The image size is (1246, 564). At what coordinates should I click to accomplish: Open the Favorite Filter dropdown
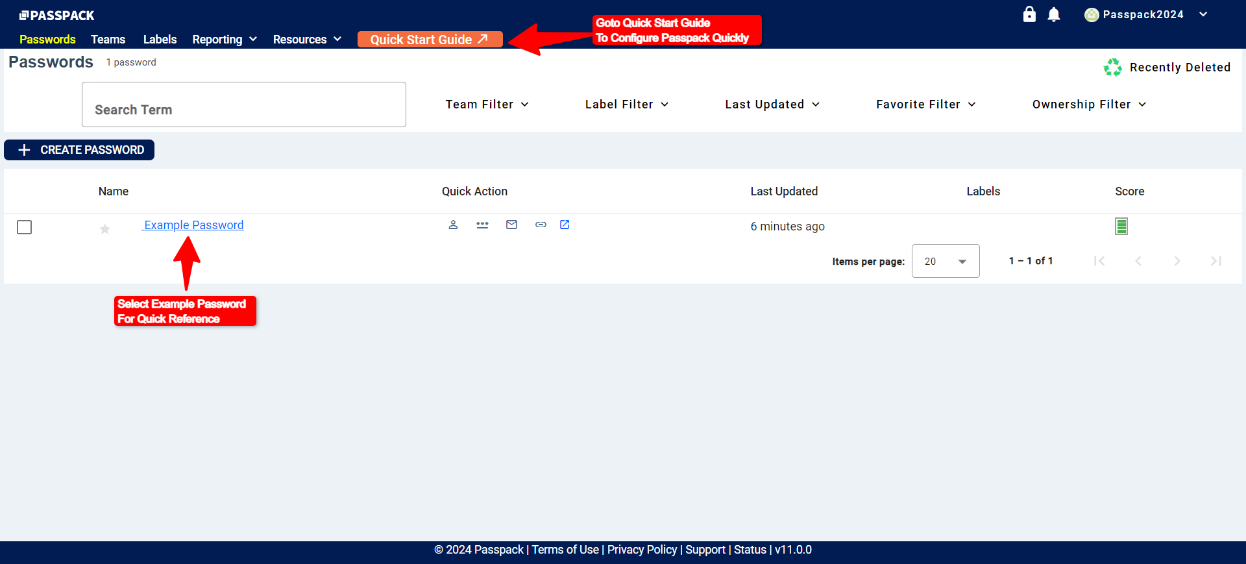926,104
